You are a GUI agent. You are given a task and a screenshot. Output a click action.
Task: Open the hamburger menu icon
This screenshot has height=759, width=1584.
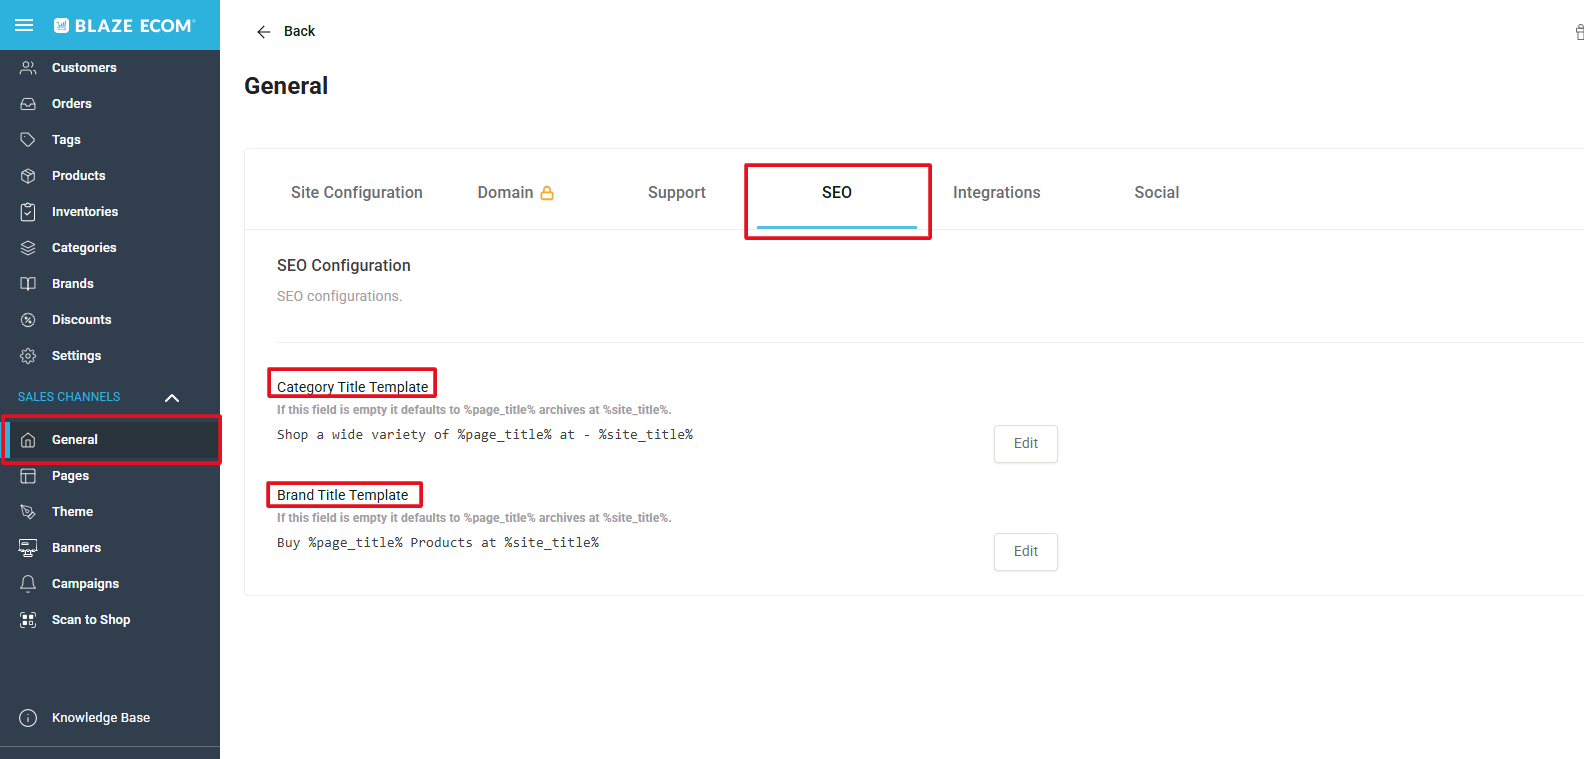click(x=24, y=25)
